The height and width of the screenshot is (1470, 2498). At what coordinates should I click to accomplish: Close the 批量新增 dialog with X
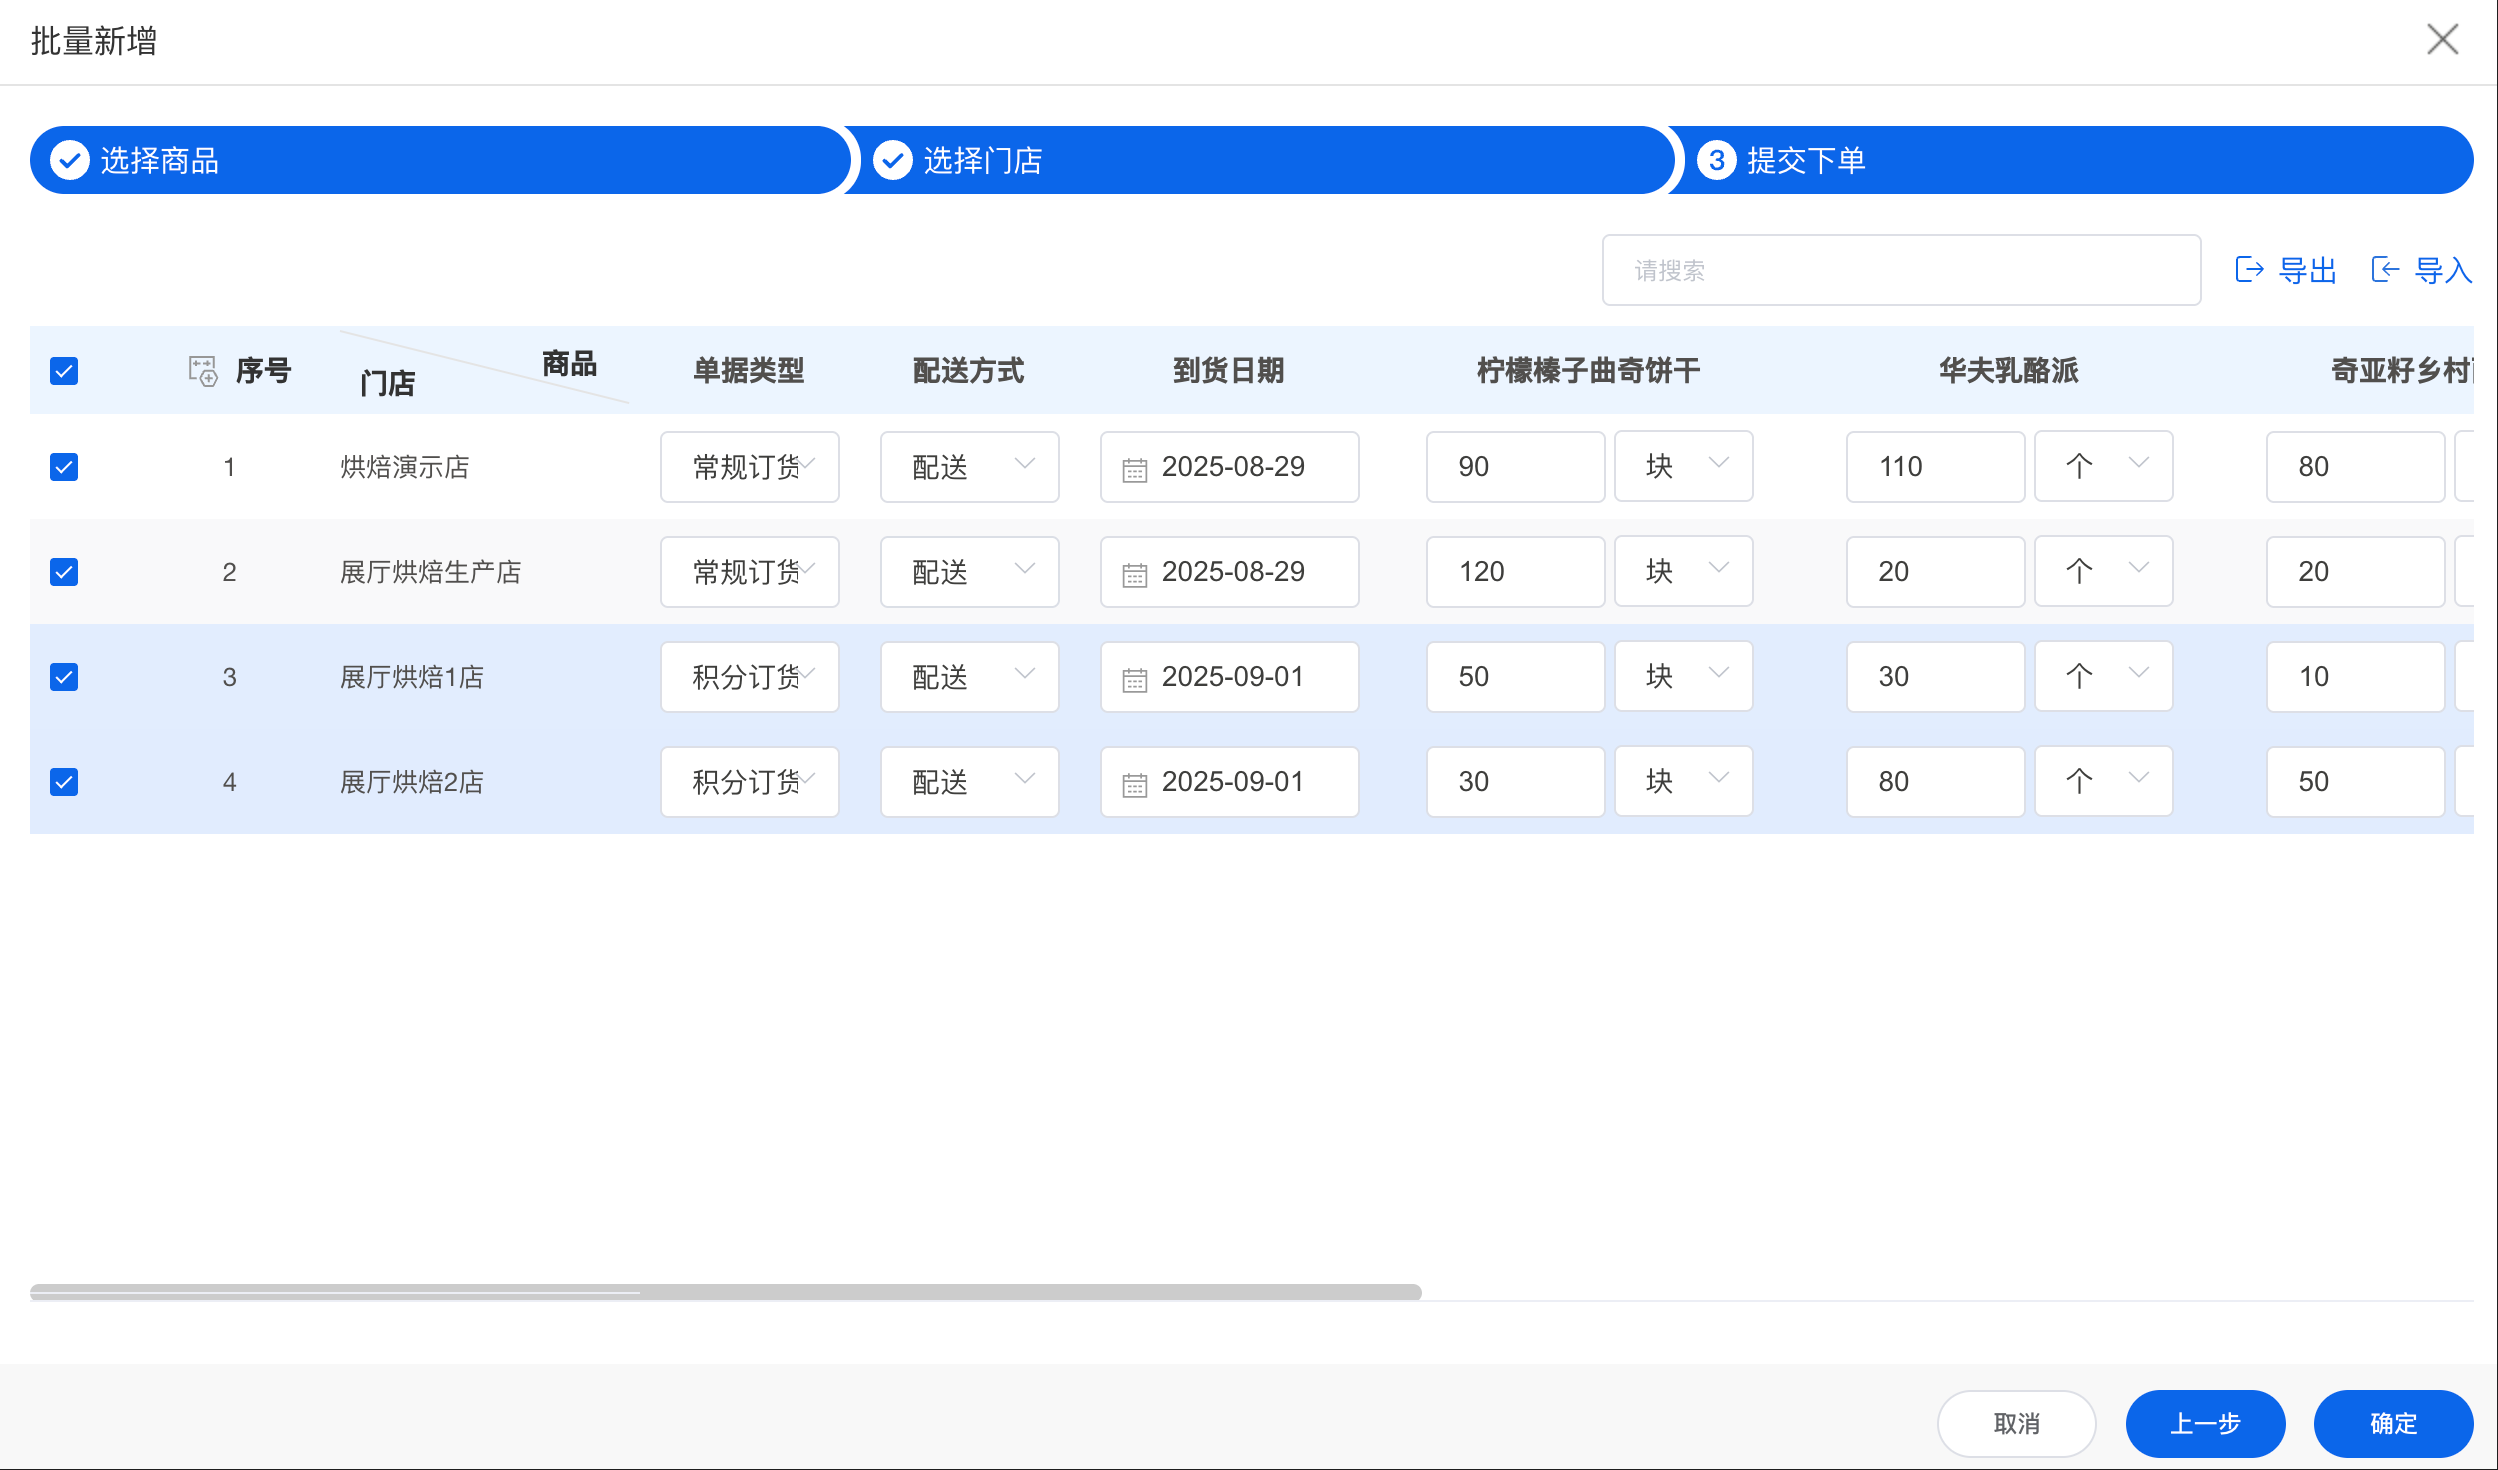point(2442,40)
